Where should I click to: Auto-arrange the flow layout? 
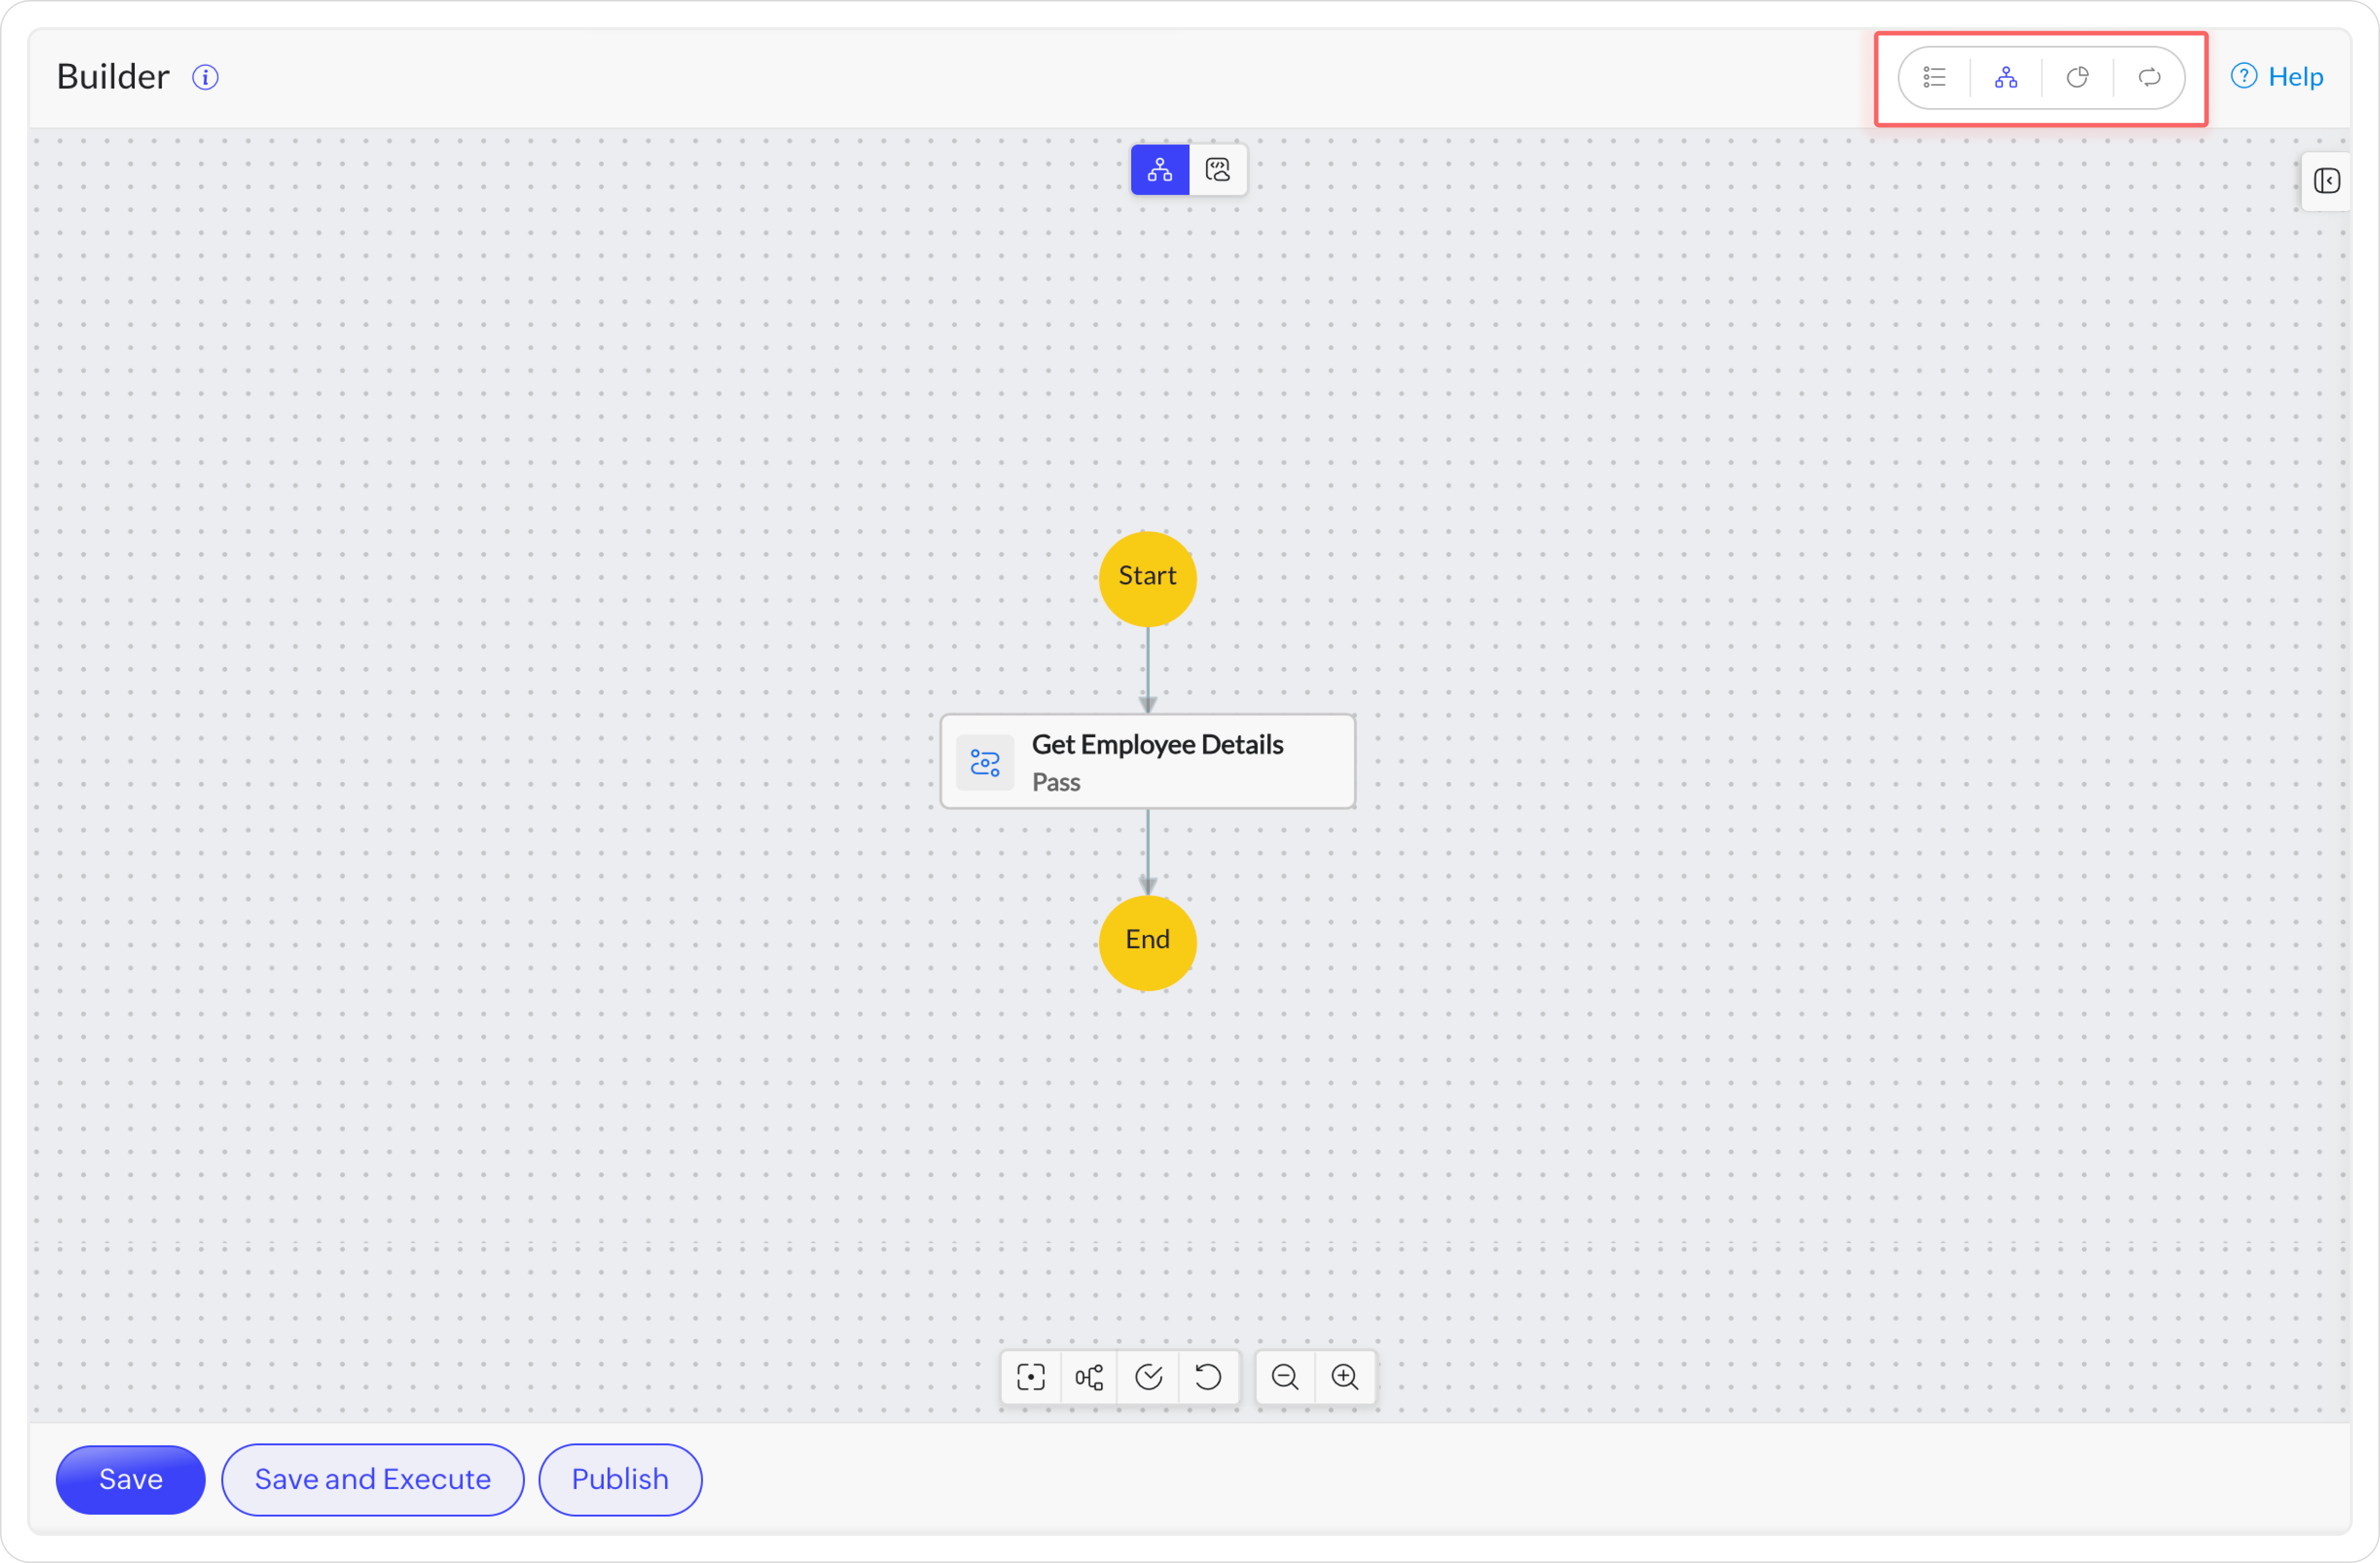(1089, 1377)
